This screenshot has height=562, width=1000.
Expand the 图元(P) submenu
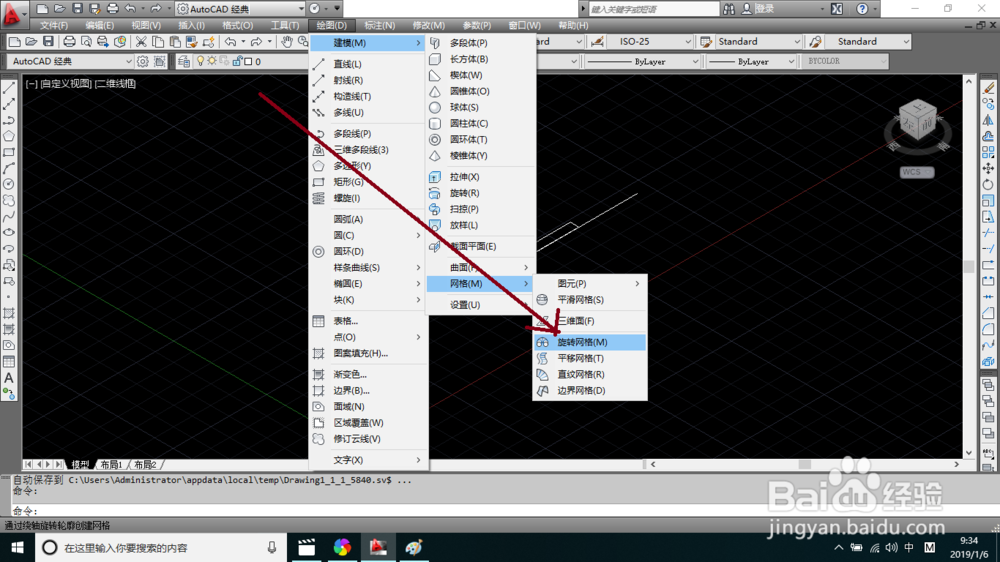(x=590, y=283)
